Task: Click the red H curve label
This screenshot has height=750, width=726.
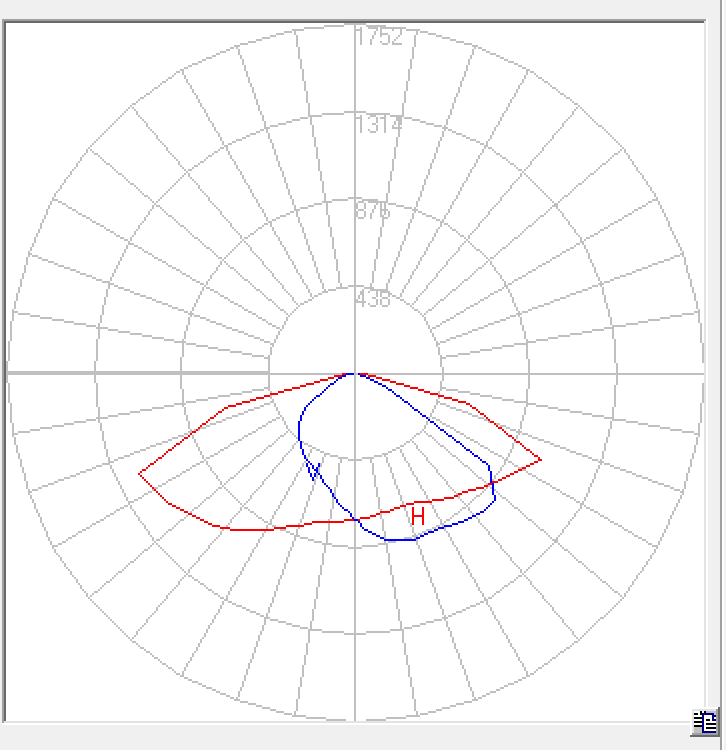Action: point(418,517)
